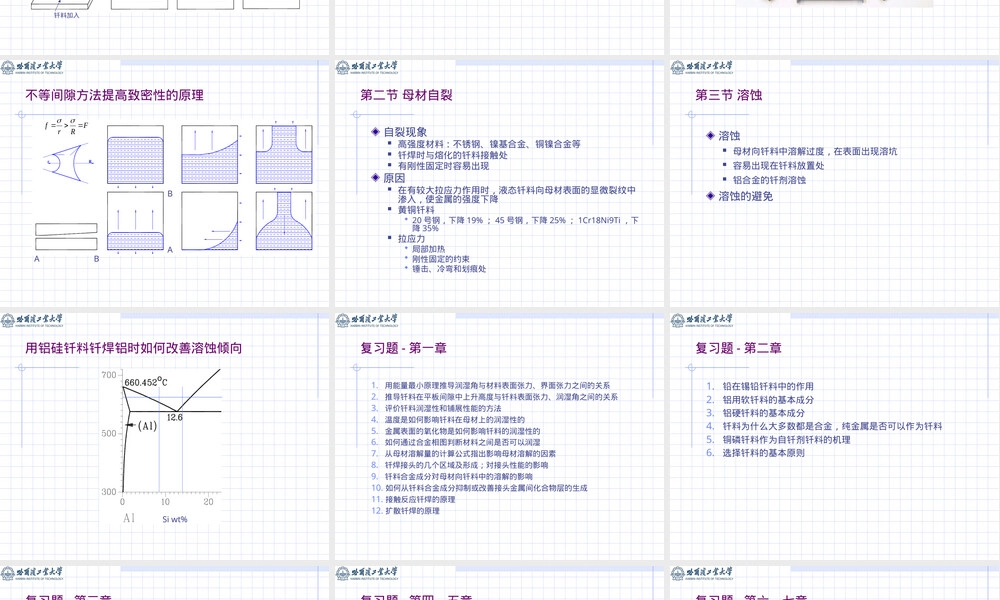Click the 拉应力 bullet
The width and height of the screenshot is (1000, 600).
411,238
